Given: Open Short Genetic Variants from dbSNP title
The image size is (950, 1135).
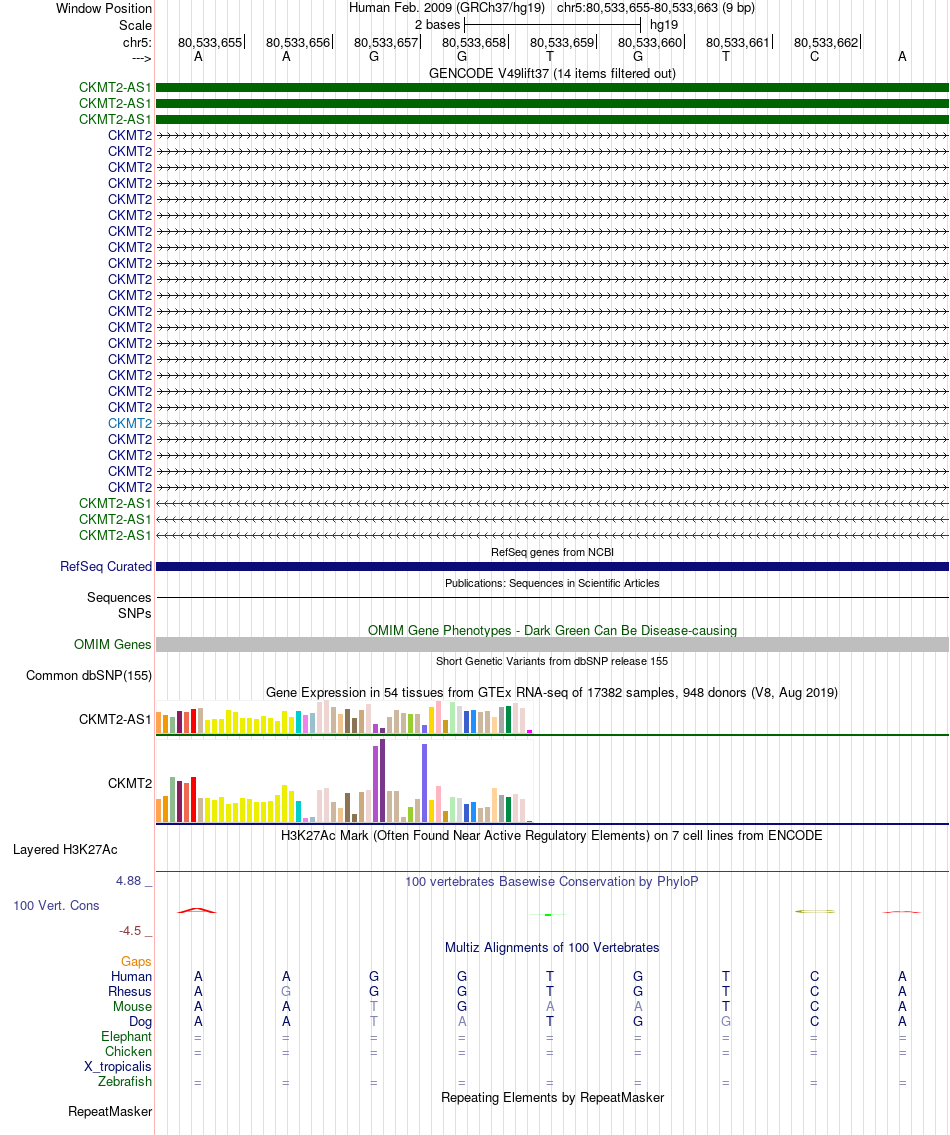Looking at the screenshot, I should click(x=552, y=661).
